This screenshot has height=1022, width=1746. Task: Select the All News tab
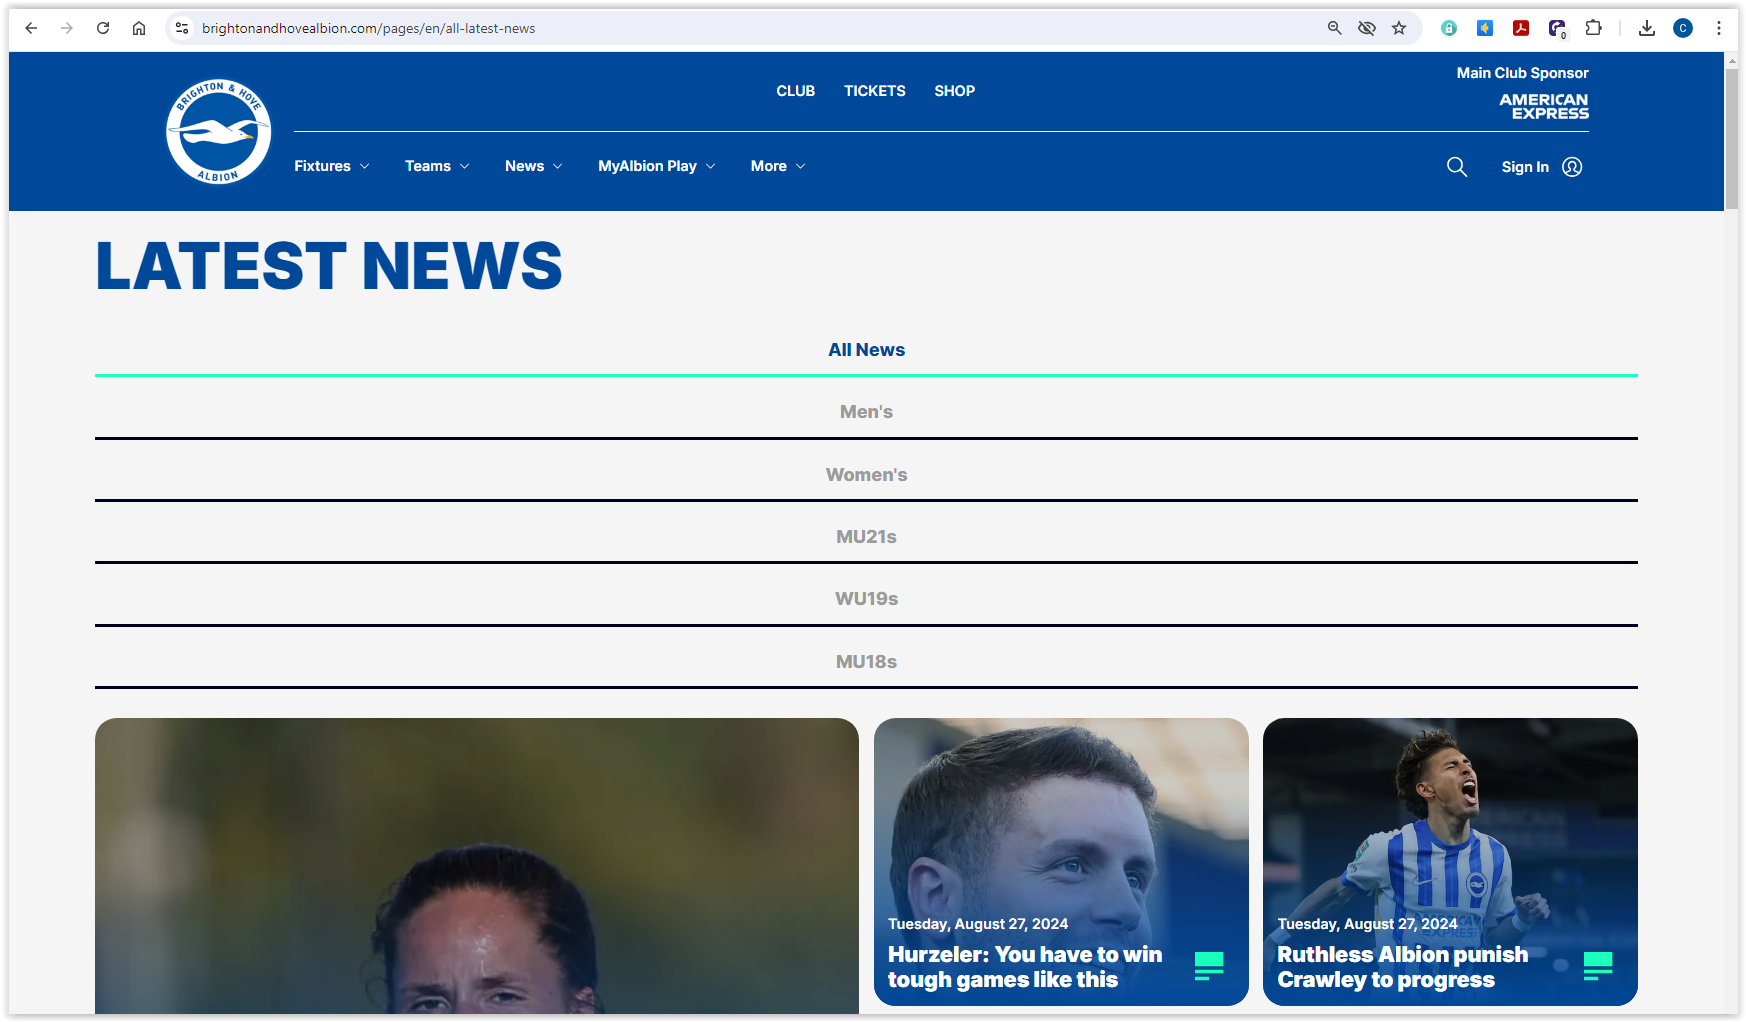click(x=866, y=350)
